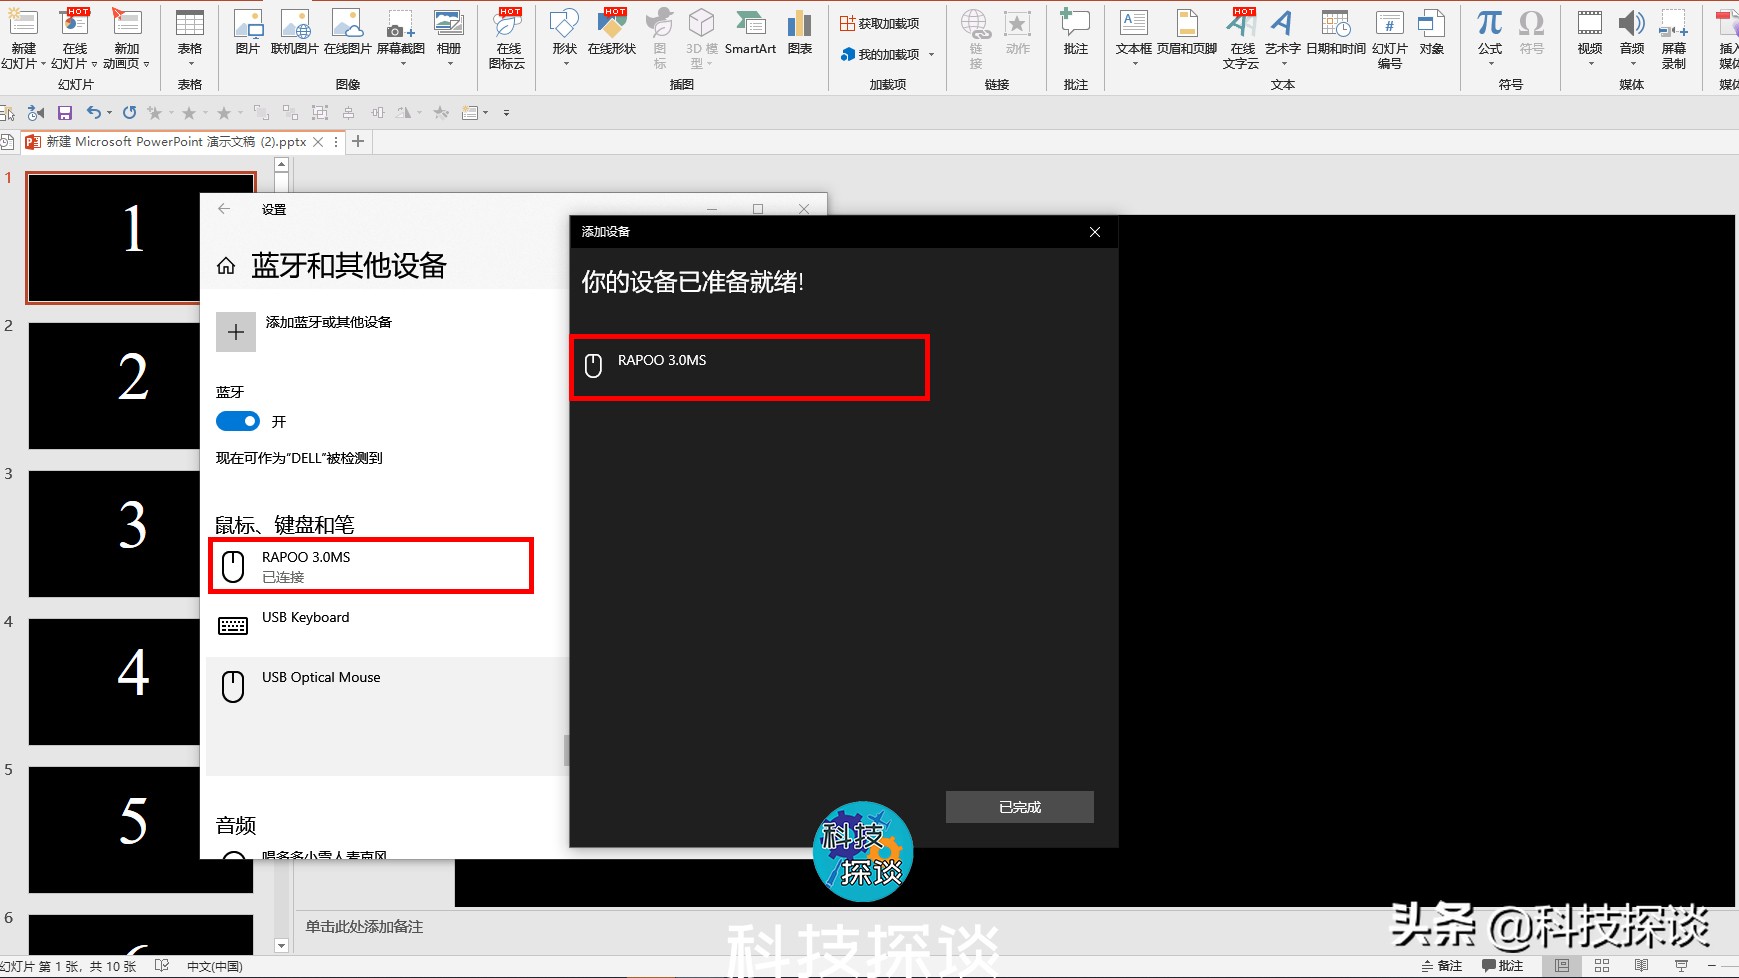Click 在线图片 ribbon icon
The image size is (1739, 978).
pyautogui.click(x=347, y=32)
